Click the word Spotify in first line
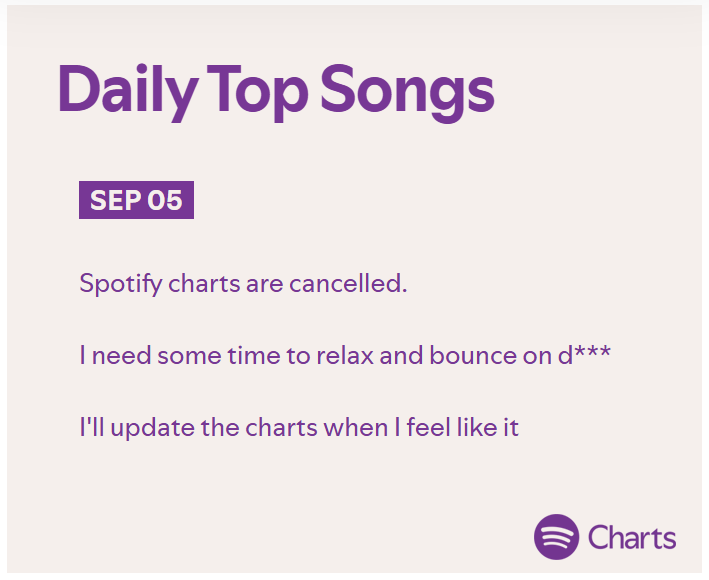Viewport: 709px width, 580px height. (x=121, y=284)
